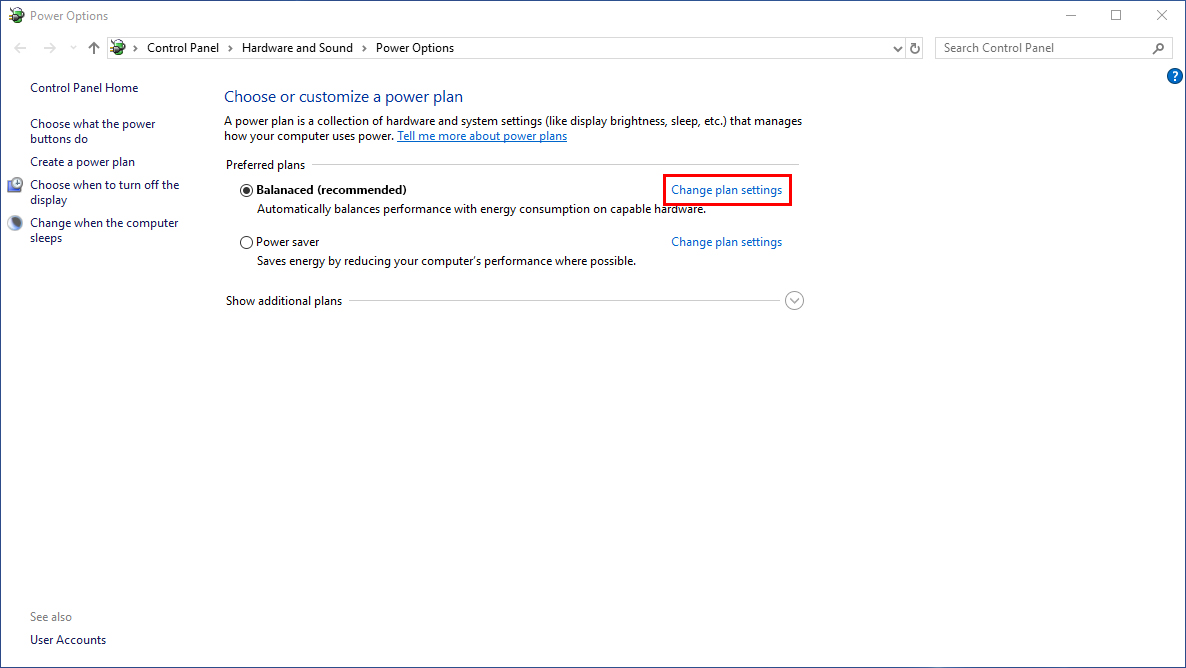The image size is (1186, 668).
Task: Go to Control Panel breadcrumb
Action: click(x=182, y=48)
